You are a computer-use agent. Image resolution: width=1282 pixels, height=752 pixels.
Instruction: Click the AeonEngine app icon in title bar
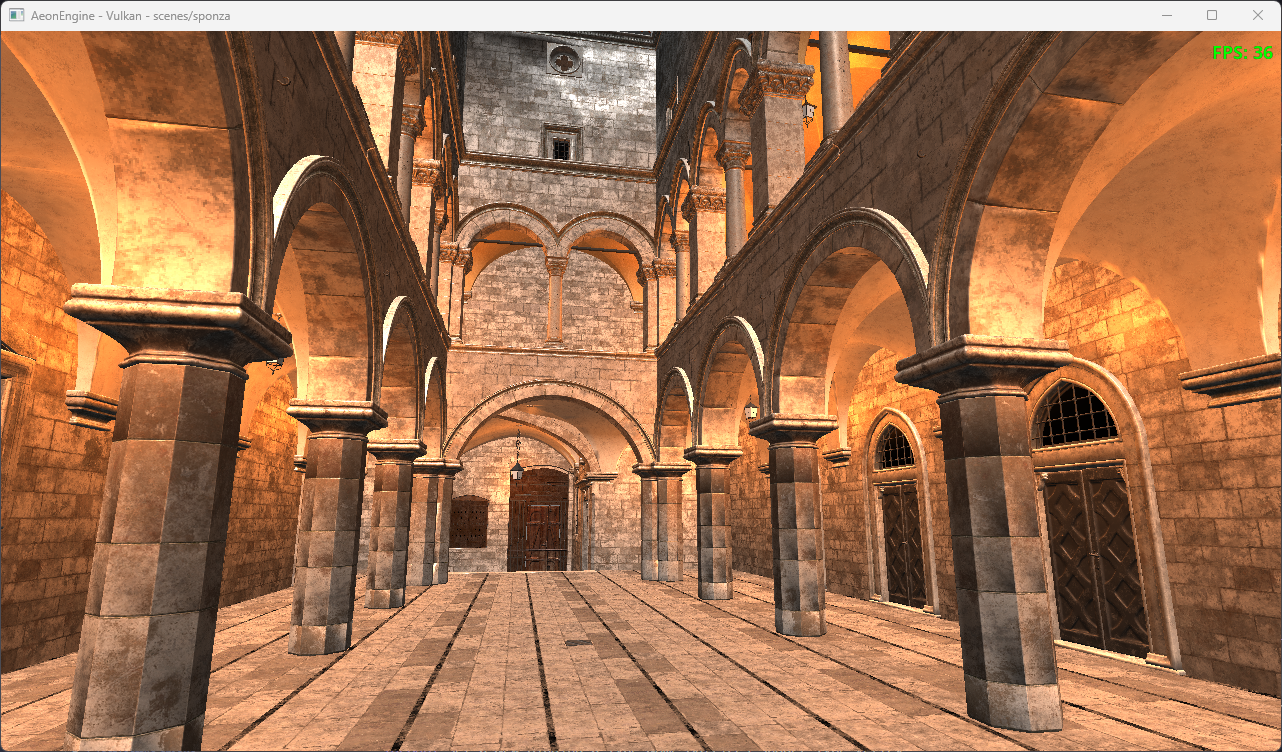tap(16, 15)
